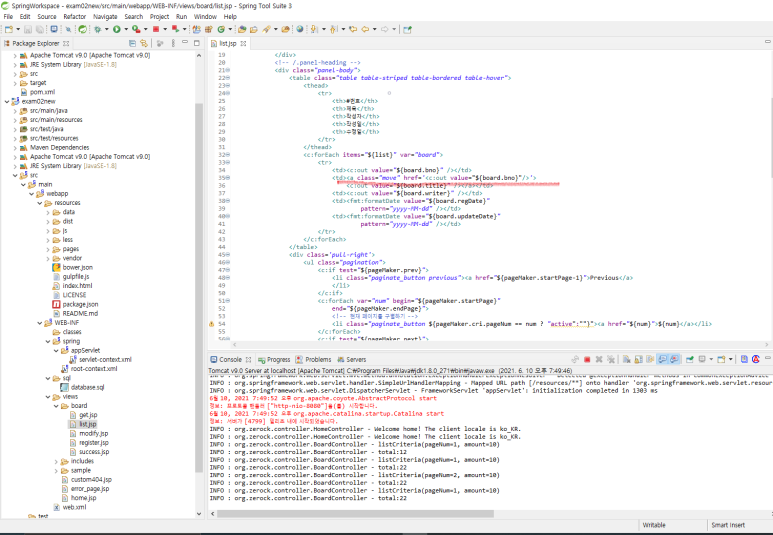773x535 pixels.
Task: Open the Window menu
Action: click(205, 16)
